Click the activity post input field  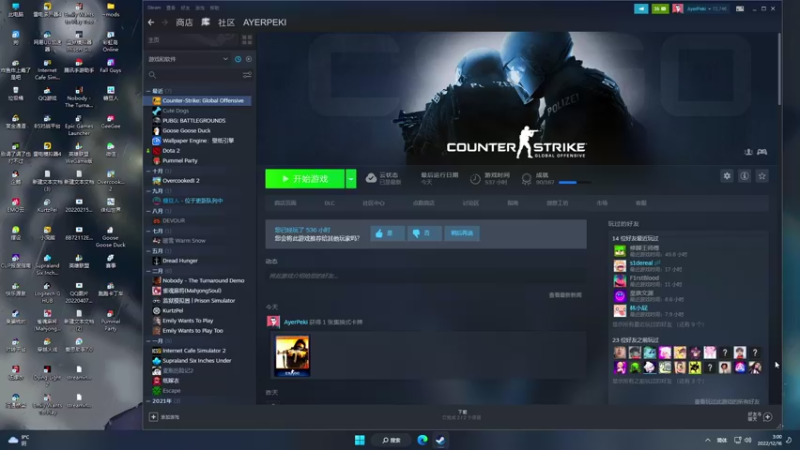pyautogui.click(x=426, y=276)
